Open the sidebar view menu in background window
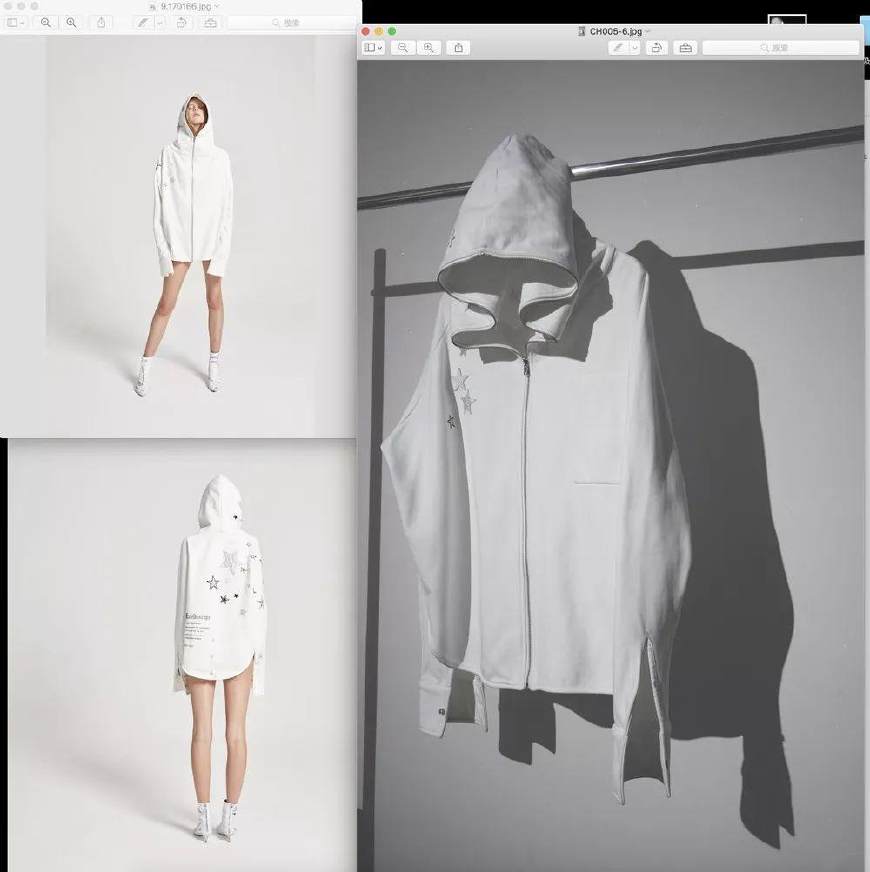The image size is (870, 872). pyautogui.click(x=16, y=22)
